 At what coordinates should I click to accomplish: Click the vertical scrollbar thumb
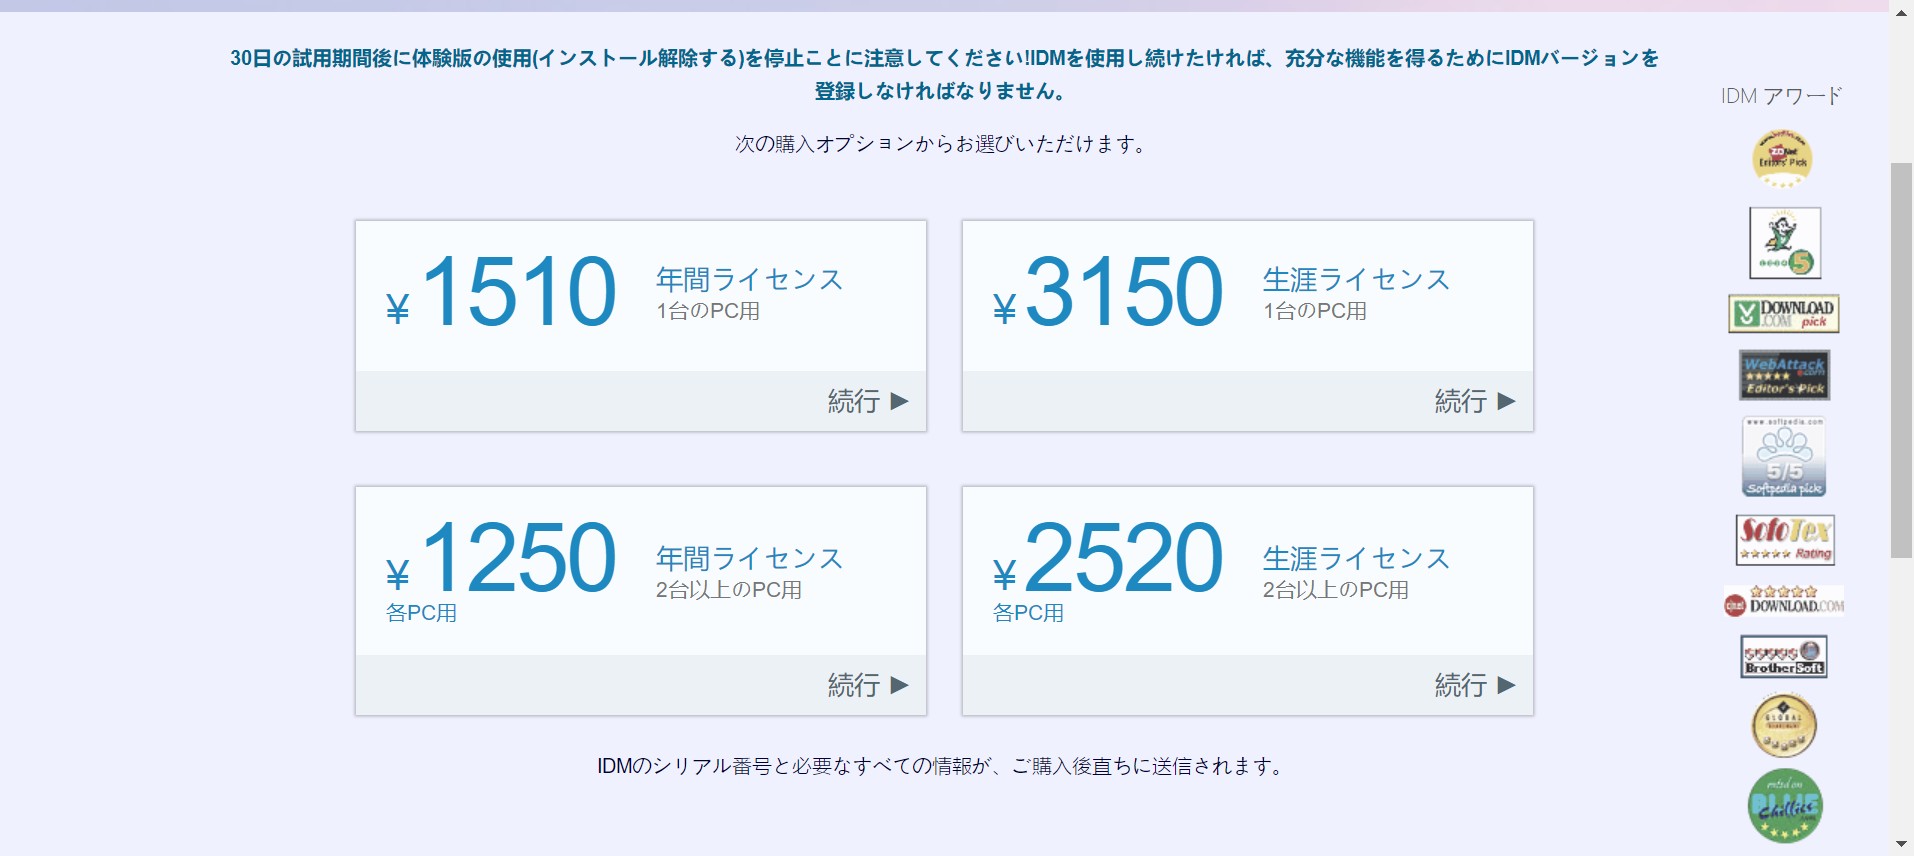pyautogui.click(x=1901, y=360)
